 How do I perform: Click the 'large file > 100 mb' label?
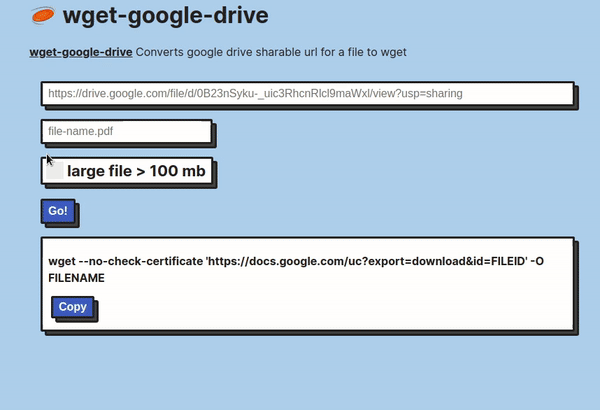[136, 171]
